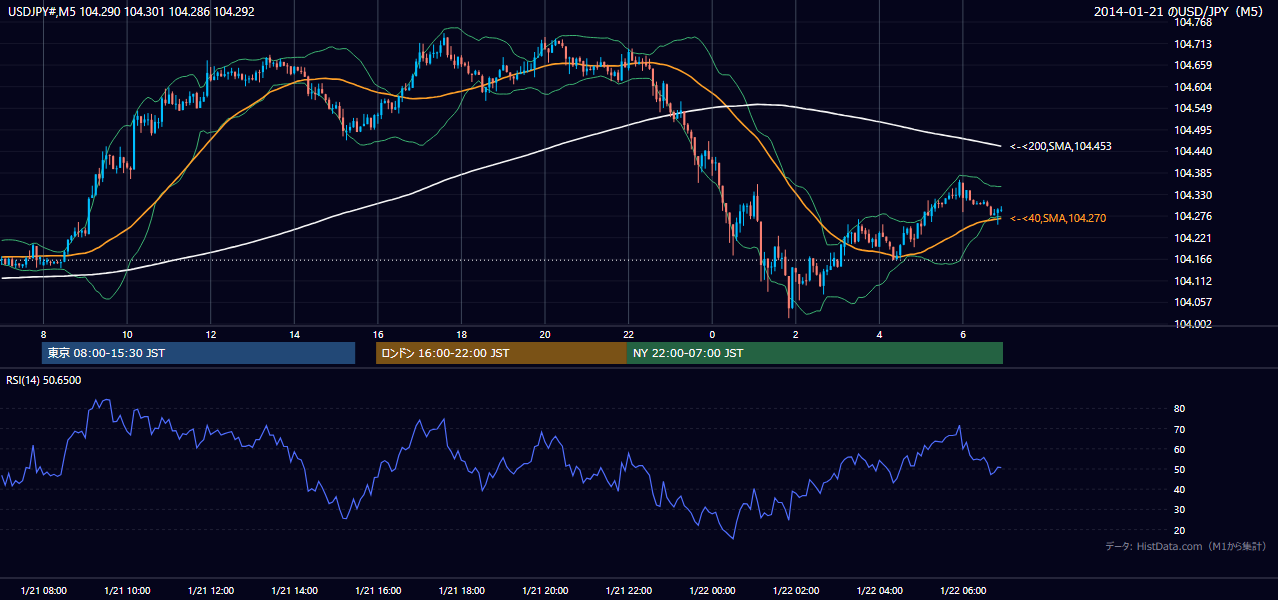Select the ロンドン 16:00-22:00 JST session bar
Image resolution: width=1278 pixels, height=600 pixels.
[x=501, y=353]
